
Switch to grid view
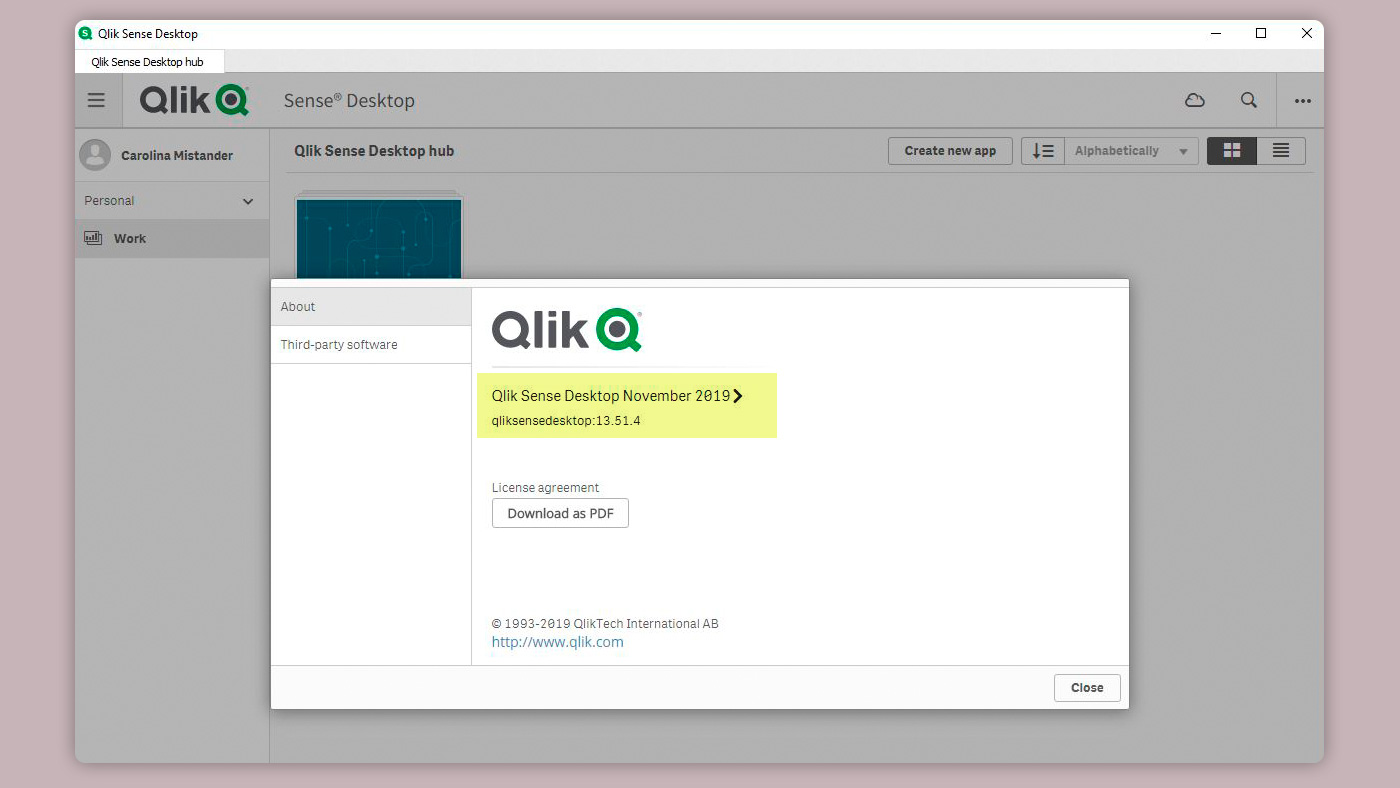click(1232, 151)
